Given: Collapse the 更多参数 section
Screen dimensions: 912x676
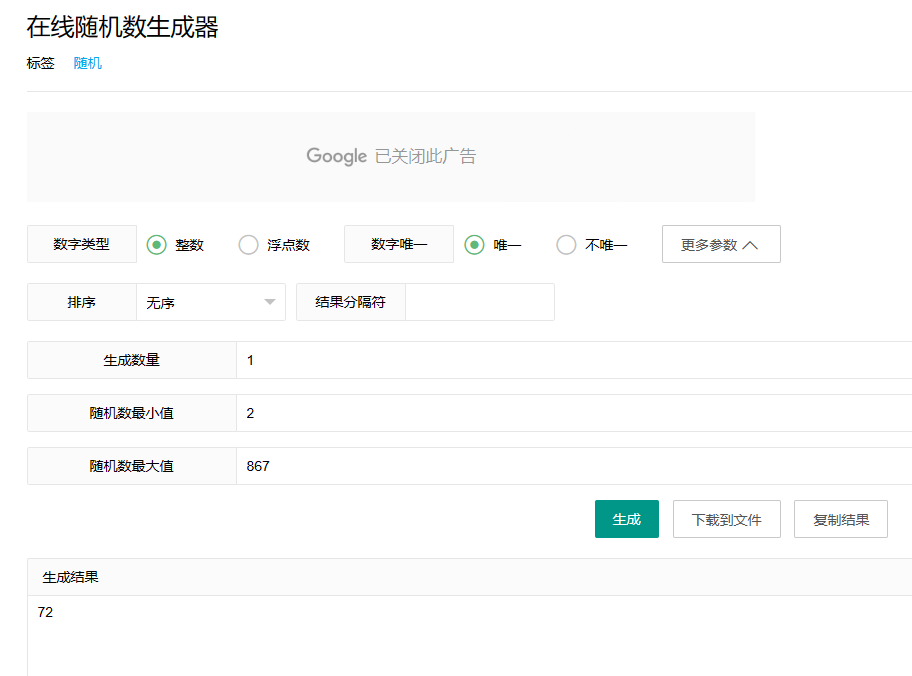Looking at the screenshot, I should (x=720, y=245).
